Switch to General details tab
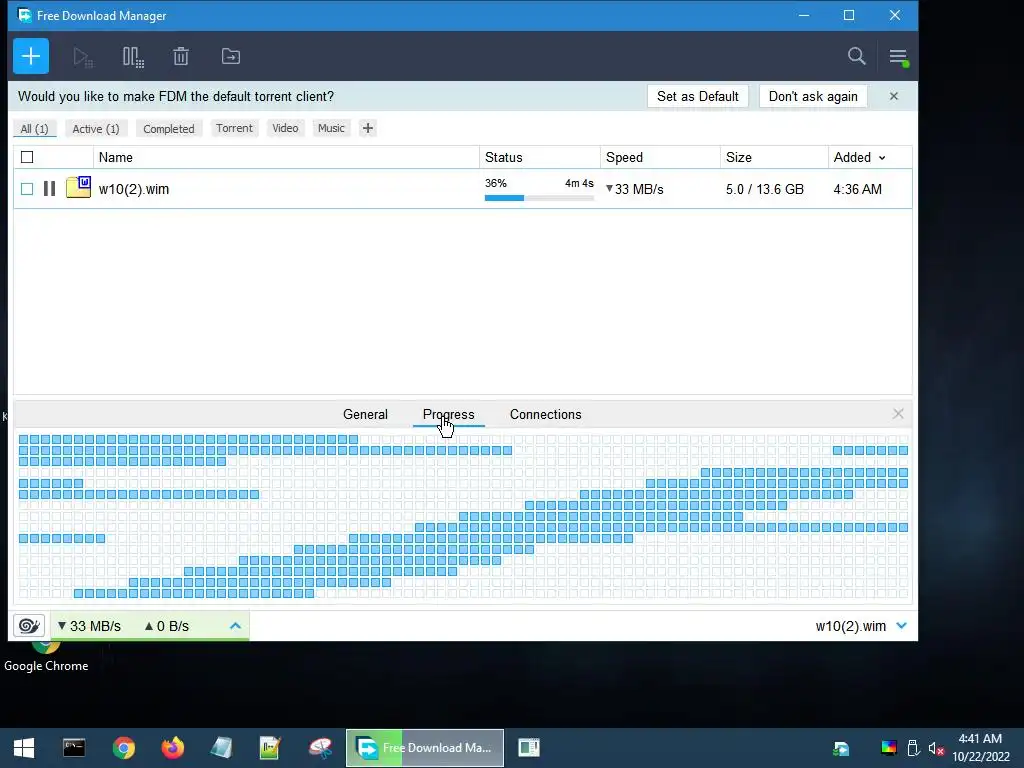 pyautogui.click(x=365, y=415)
